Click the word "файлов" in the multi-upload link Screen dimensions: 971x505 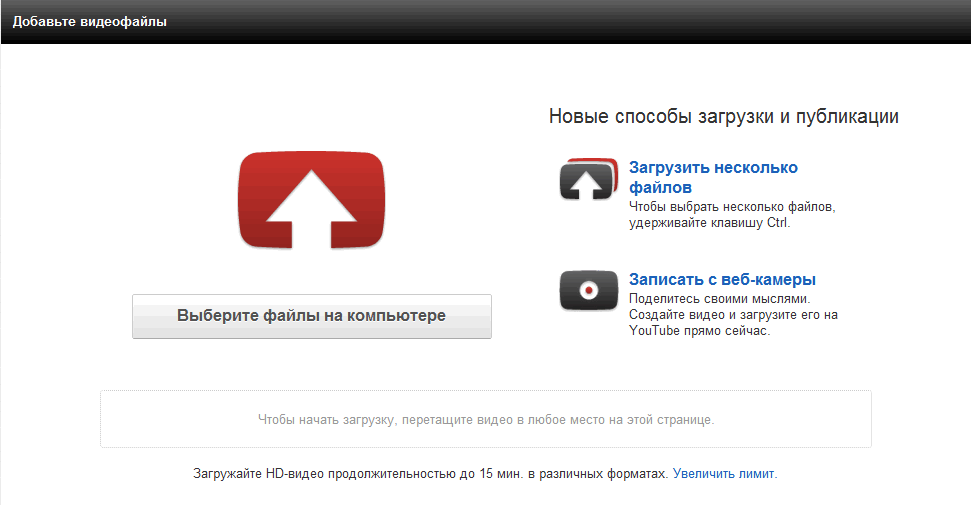pos(660,188)
